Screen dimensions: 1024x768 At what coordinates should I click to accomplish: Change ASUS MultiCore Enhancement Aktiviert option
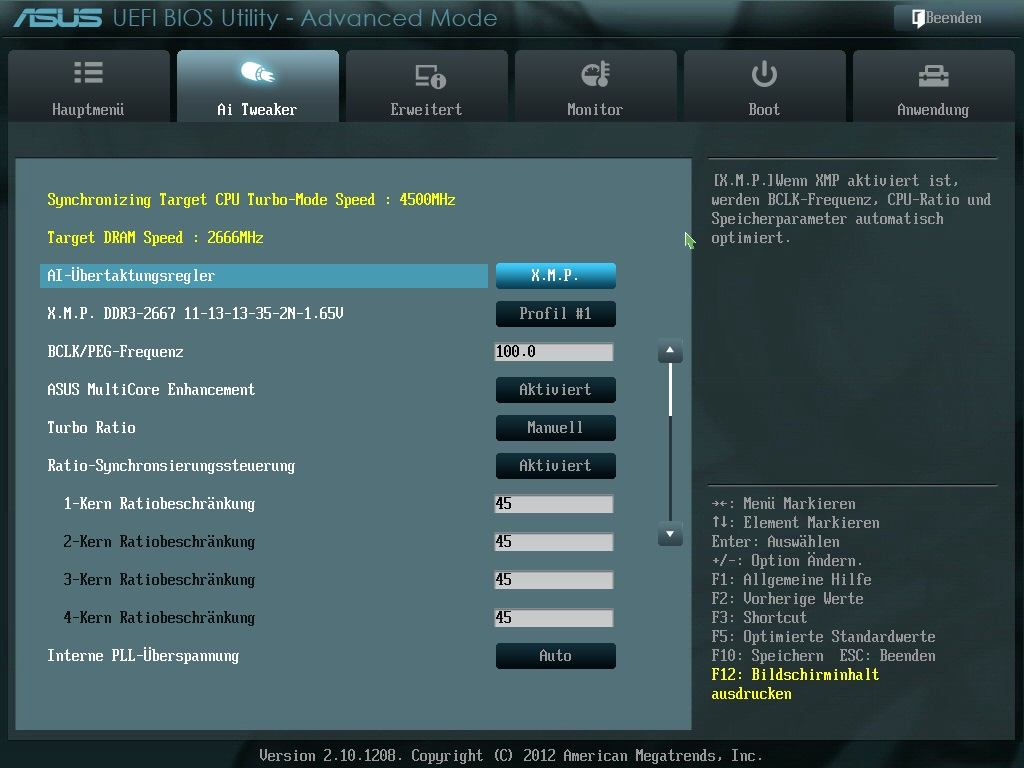click(555, 390)
